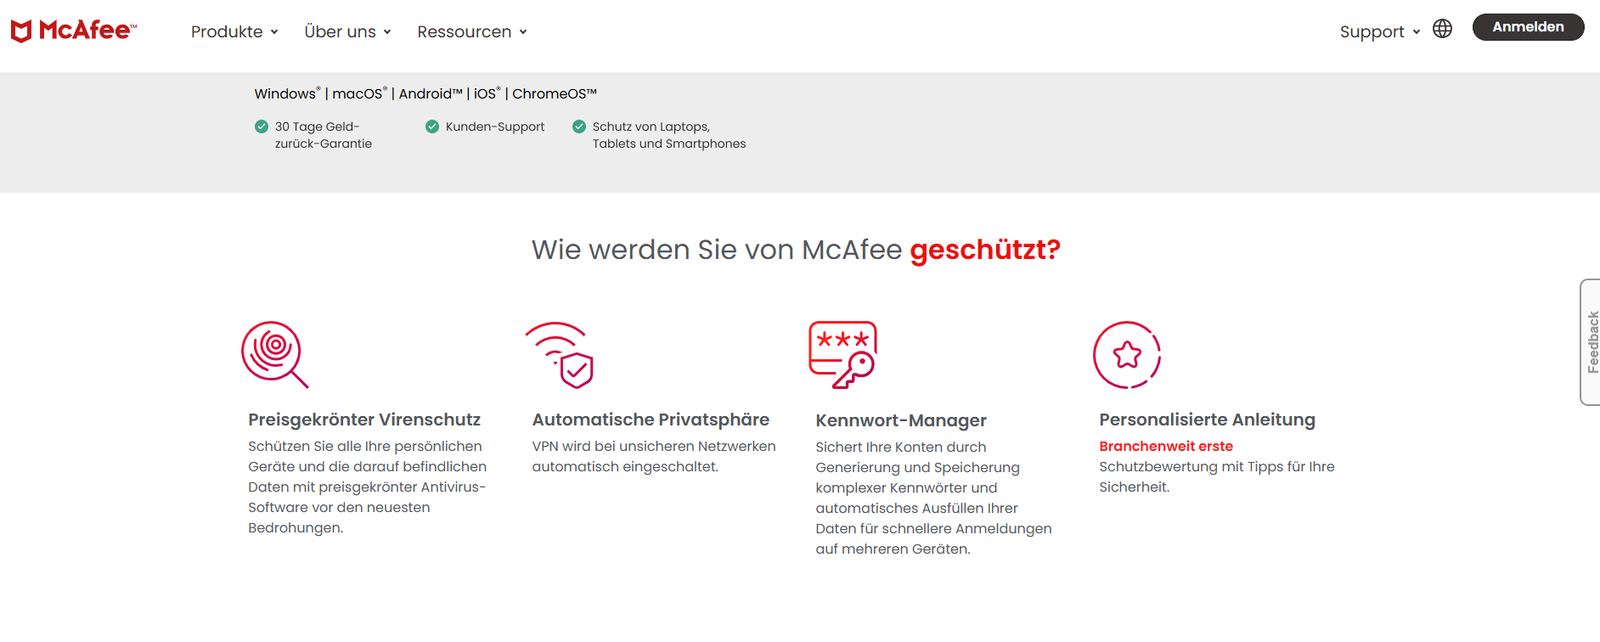The image size is (1600, 642).
Task: Expand the Über uns menu
Action: 347,32
